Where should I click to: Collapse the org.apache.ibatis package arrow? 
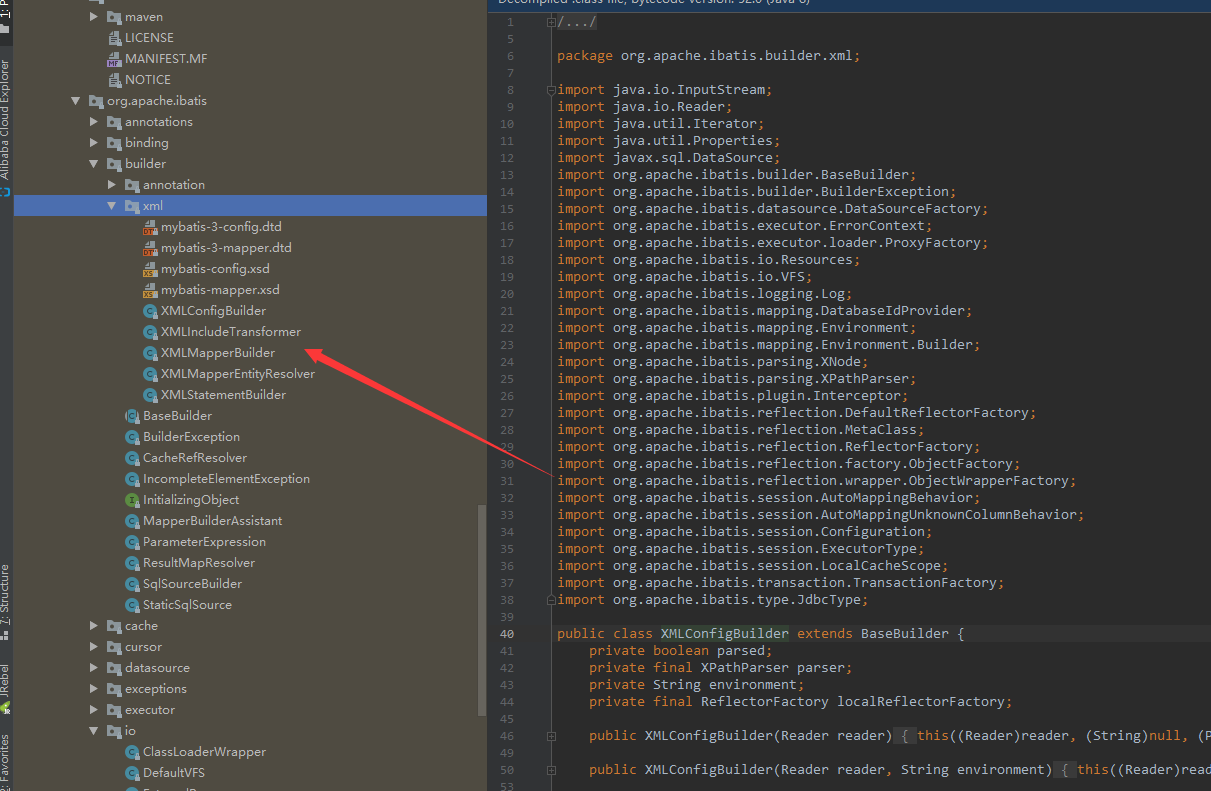coord(76,101)
